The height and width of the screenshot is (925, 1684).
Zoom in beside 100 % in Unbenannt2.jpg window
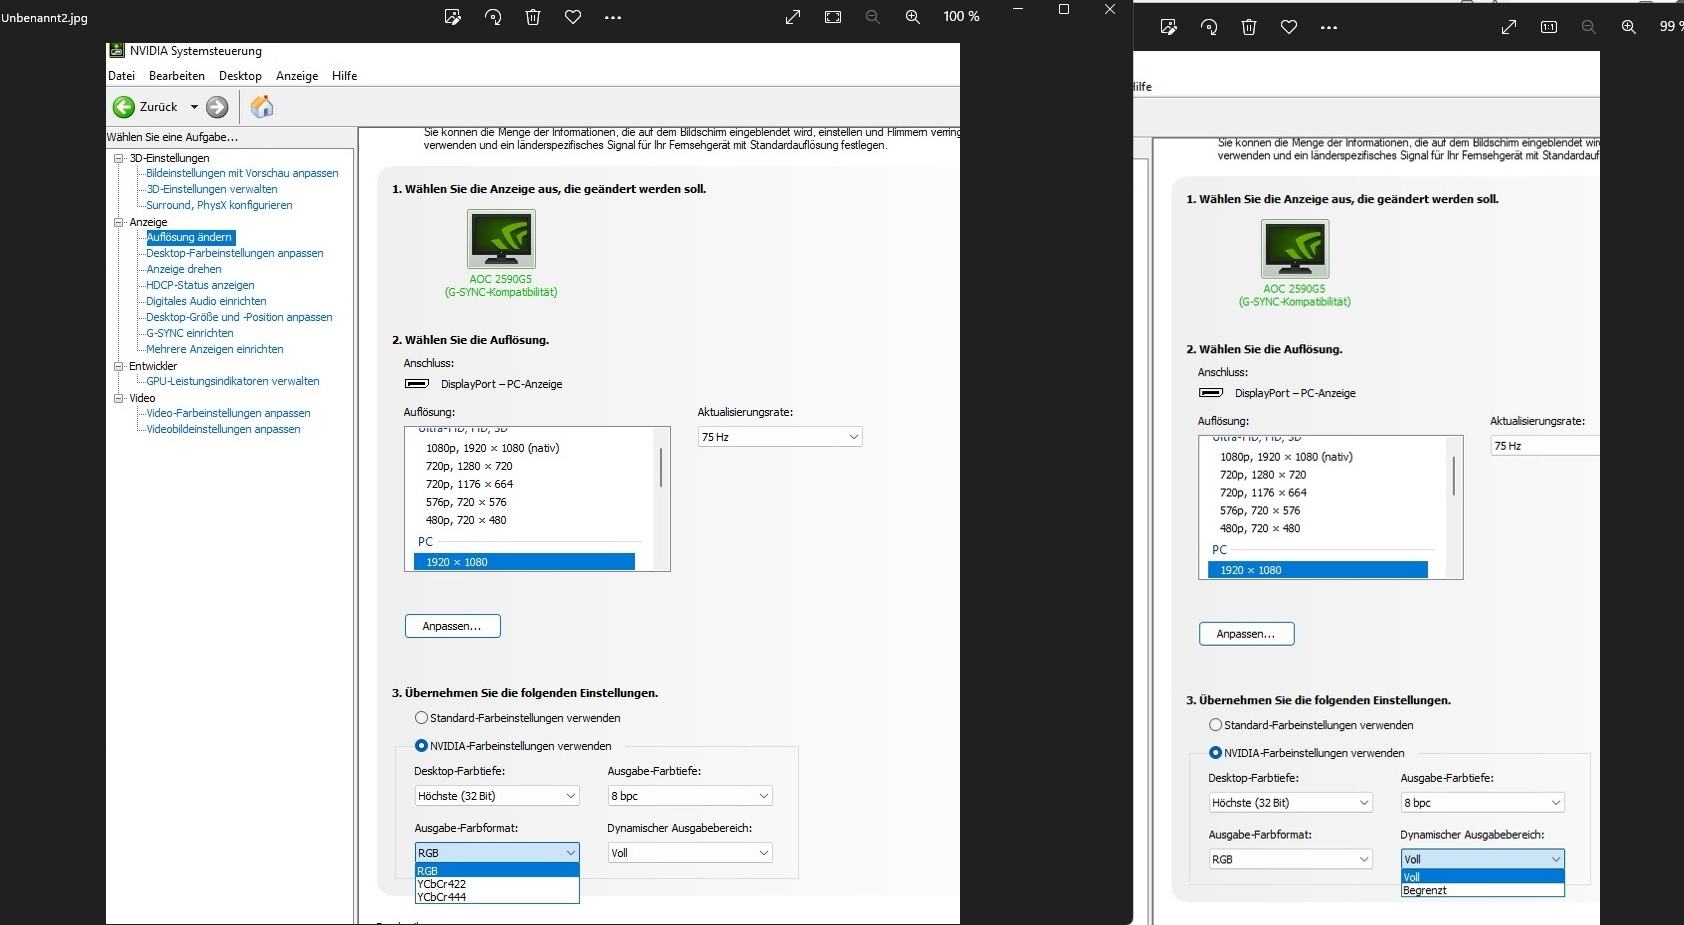913,17
